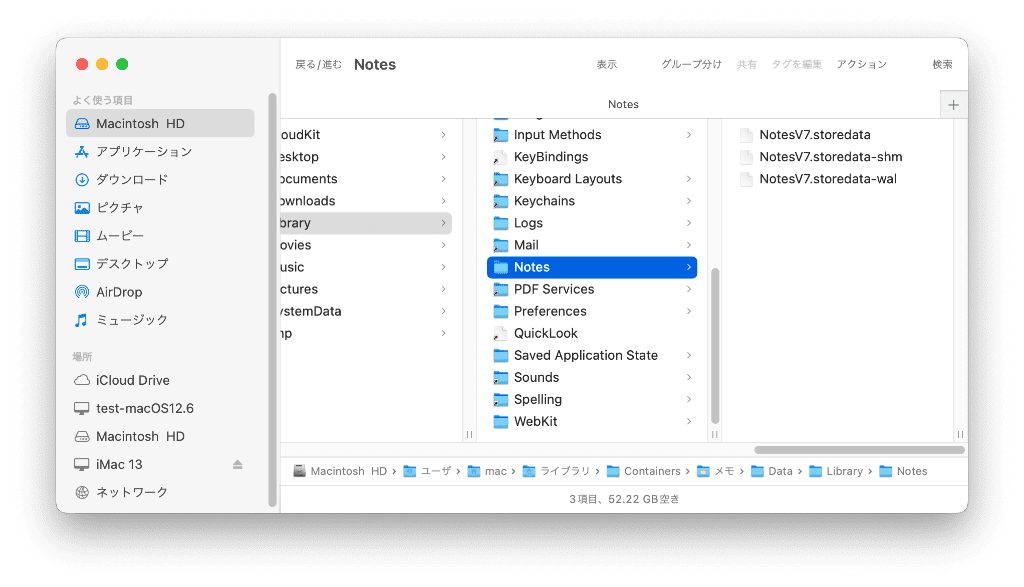Click the iCloud Drive cloud icon

coord(82,380)
